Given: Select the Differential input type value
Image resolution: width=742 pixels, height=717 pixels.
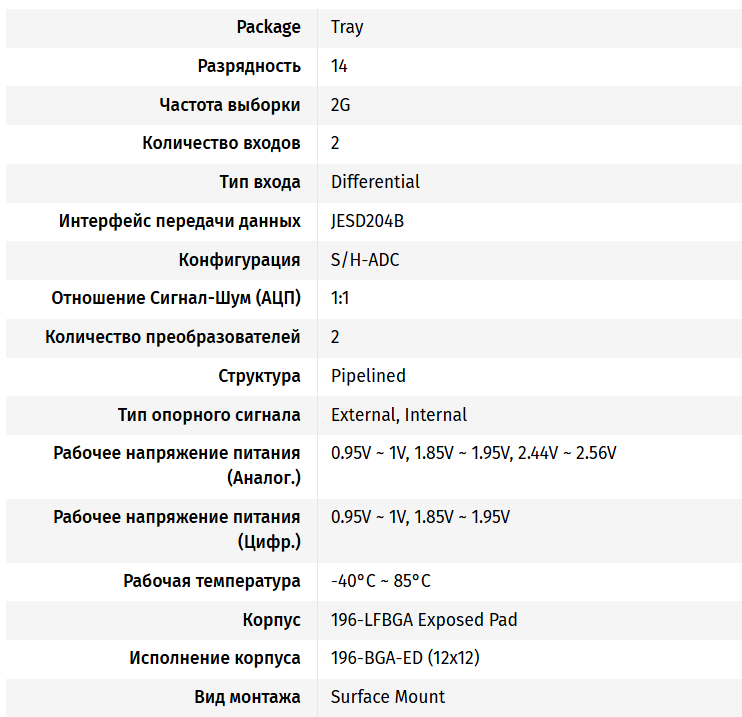Looking at the screenshot, I should click(375, 182).
